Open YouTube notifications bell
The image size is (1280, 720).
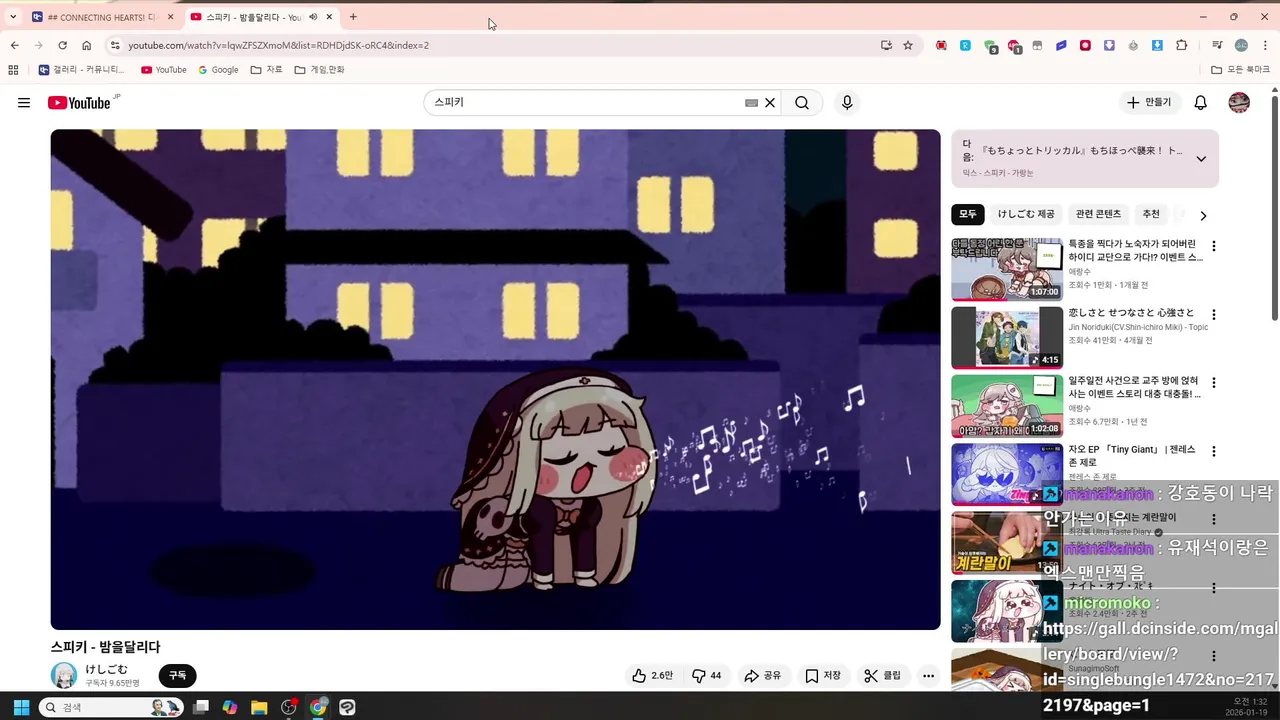pyautogui.click(x=1201, y=103)
